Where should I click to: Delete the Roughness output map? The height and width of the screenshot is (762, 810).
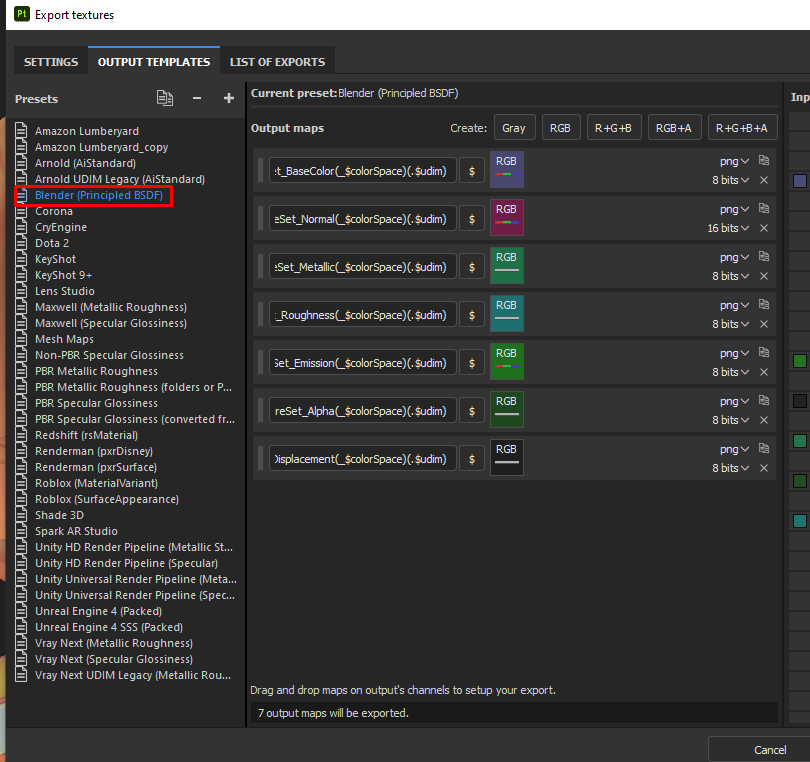[764, 324]
